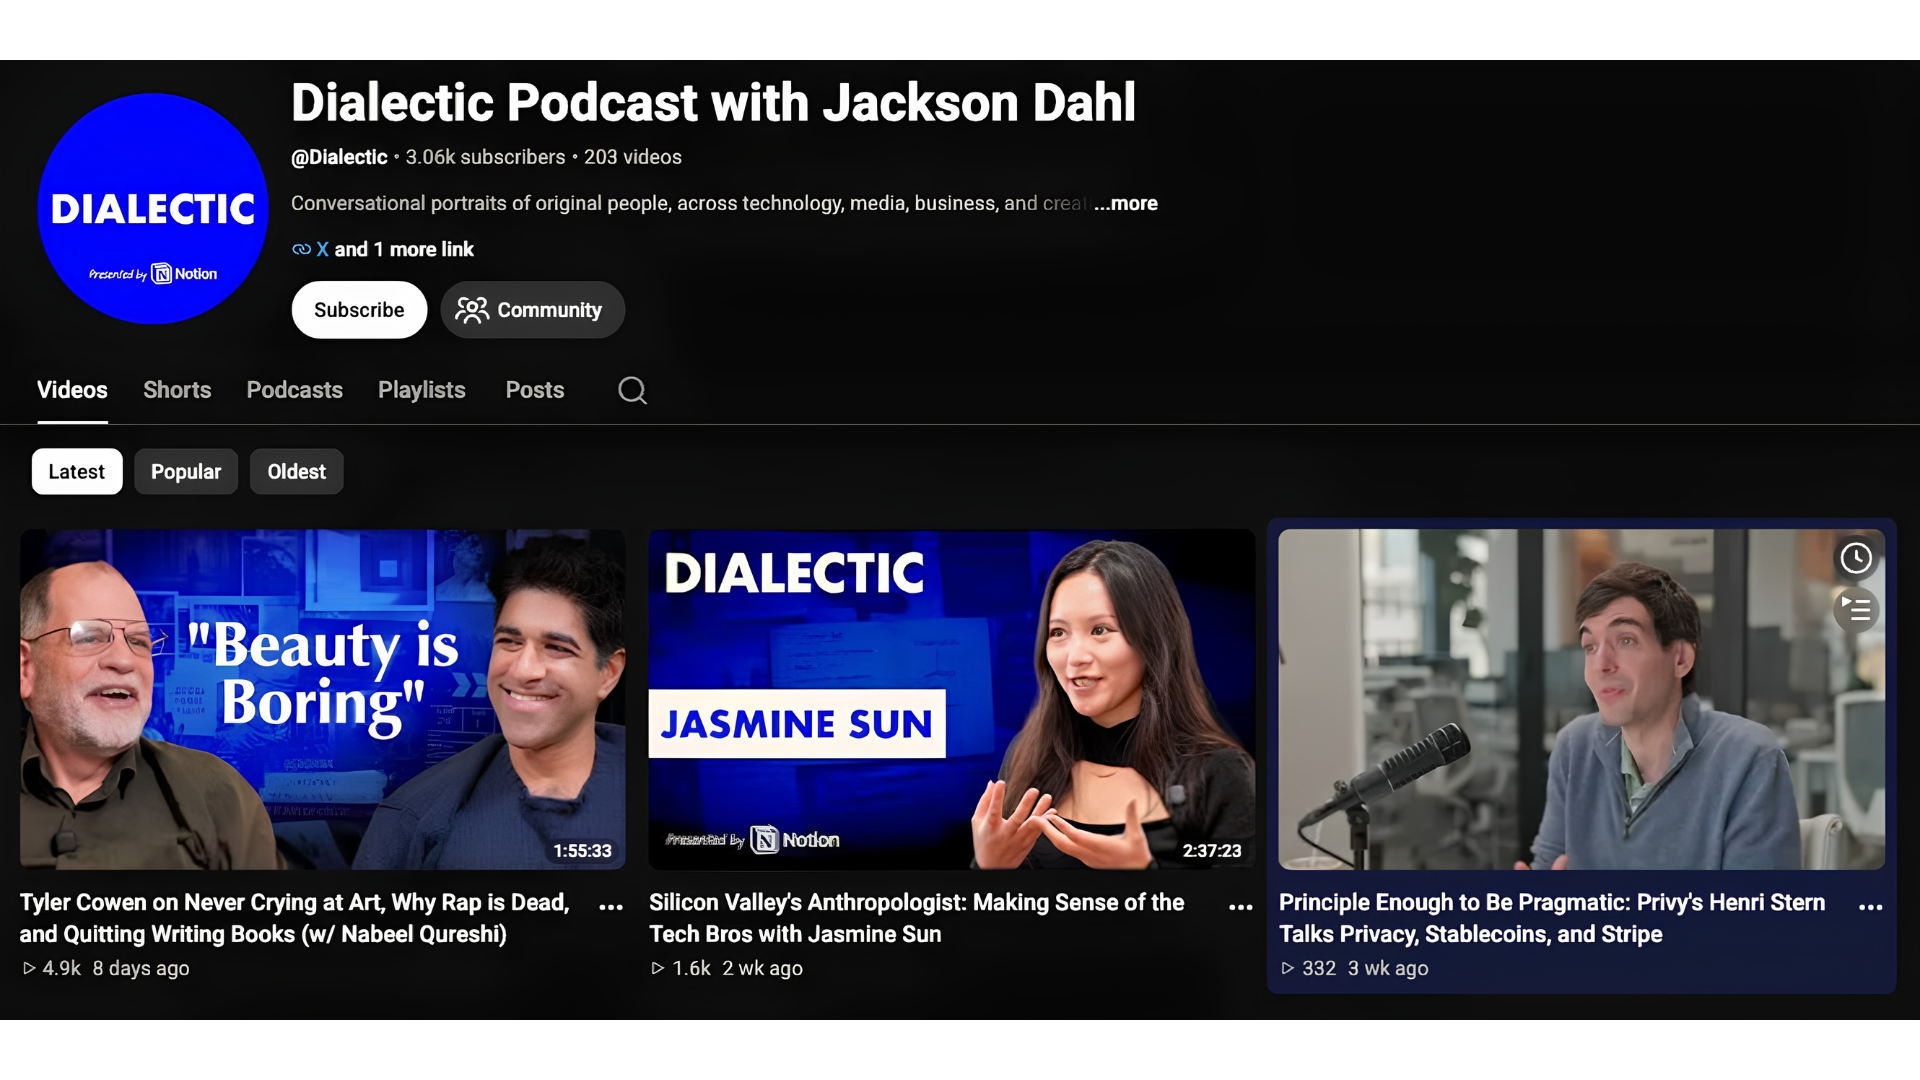This screenshot has width=1920, height=1080.
Task: Open the Henri Stern video thumbnail
Action: (x=1582, y=699)
